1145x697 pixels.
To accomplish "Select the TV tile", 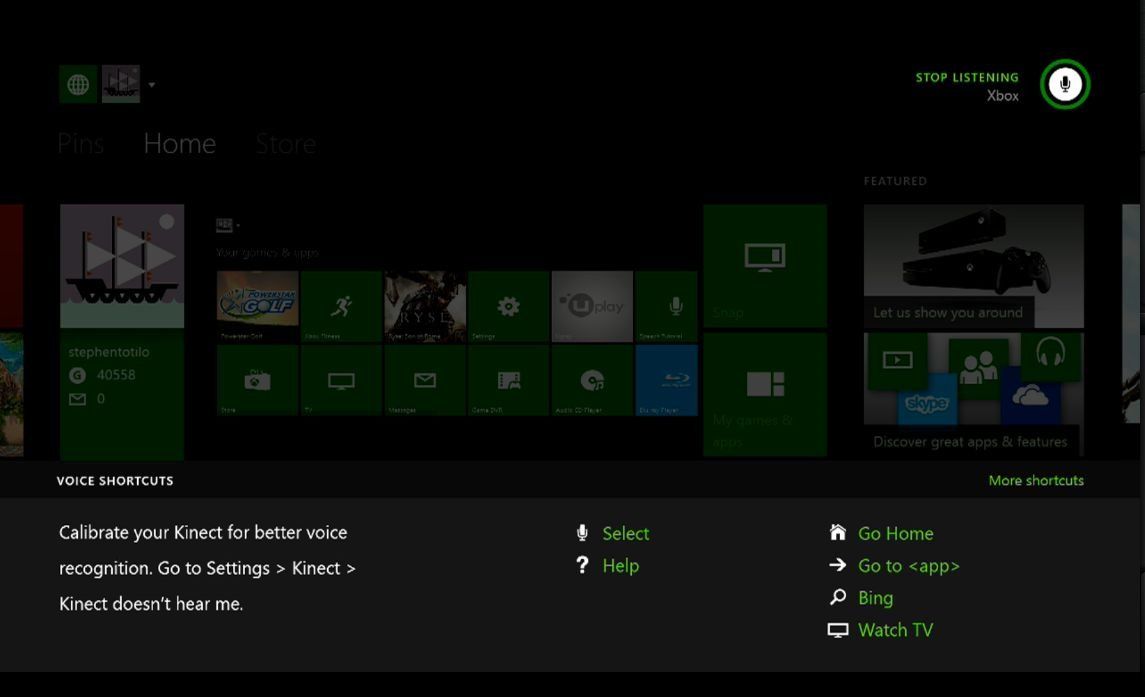I will (x=340, y=380).
